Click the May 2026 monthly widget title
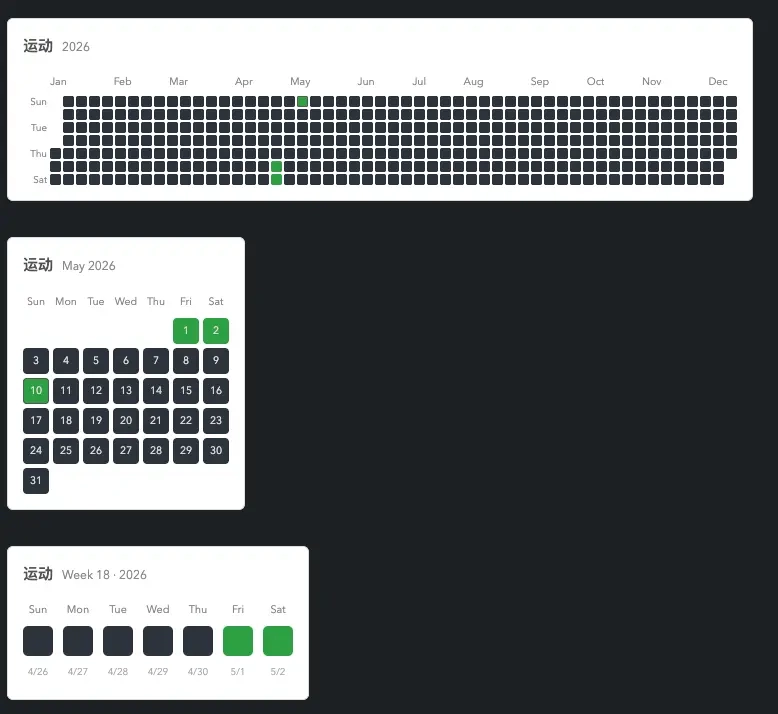This screenshot has height=714, width=778. coord(88,266)
